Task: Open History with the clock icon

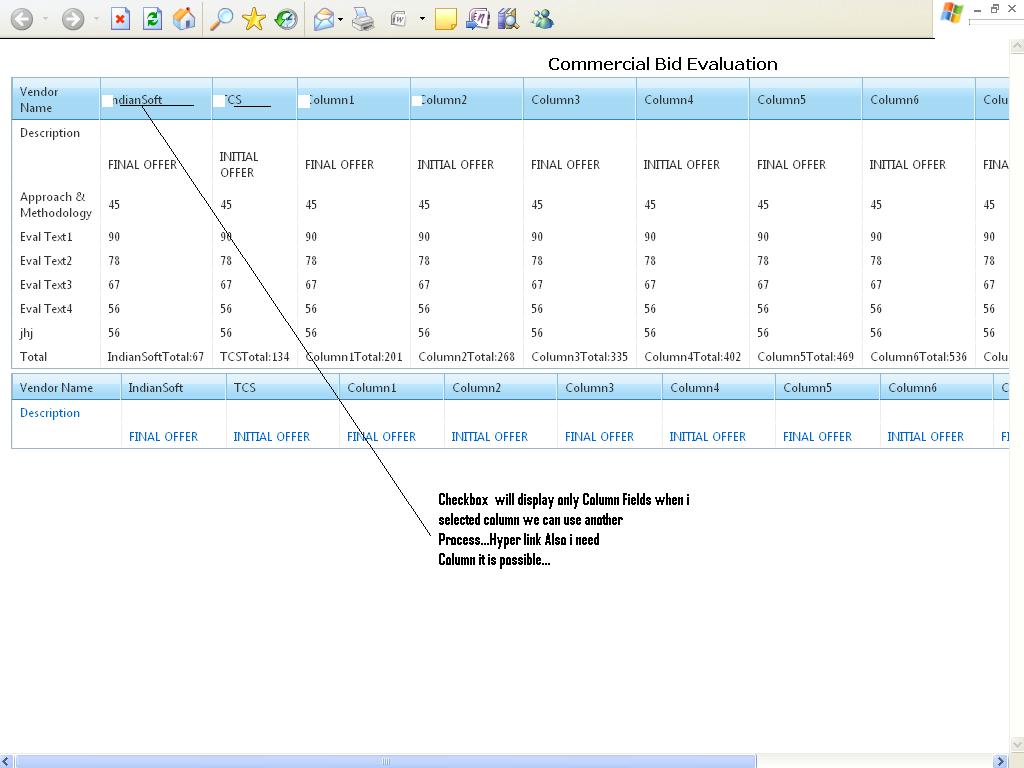Action: pyautogui.click(x=285, y=19)
